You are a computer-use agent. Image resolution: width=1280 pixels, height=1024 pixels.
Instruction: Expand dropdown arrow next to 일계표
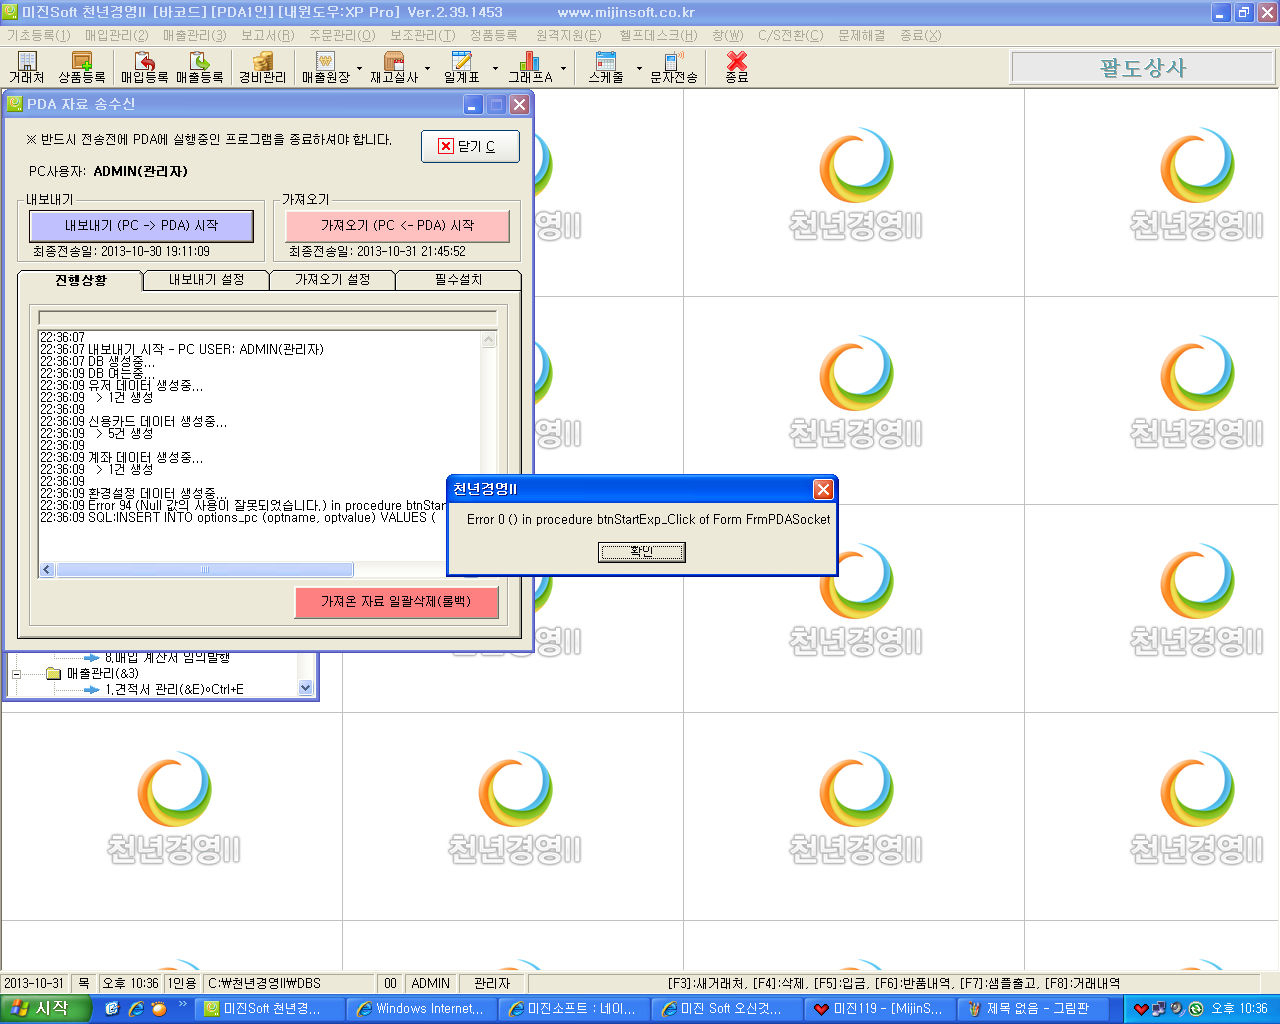click(495, 69)
